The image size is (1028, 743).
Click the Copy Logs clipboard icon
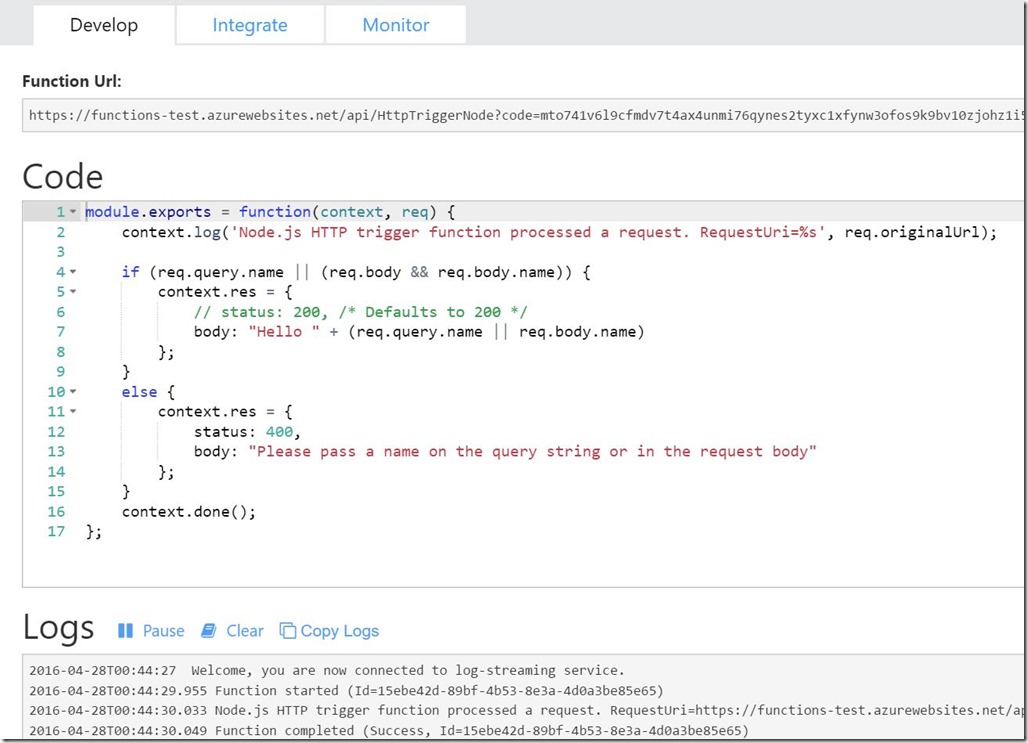point(288,631)
